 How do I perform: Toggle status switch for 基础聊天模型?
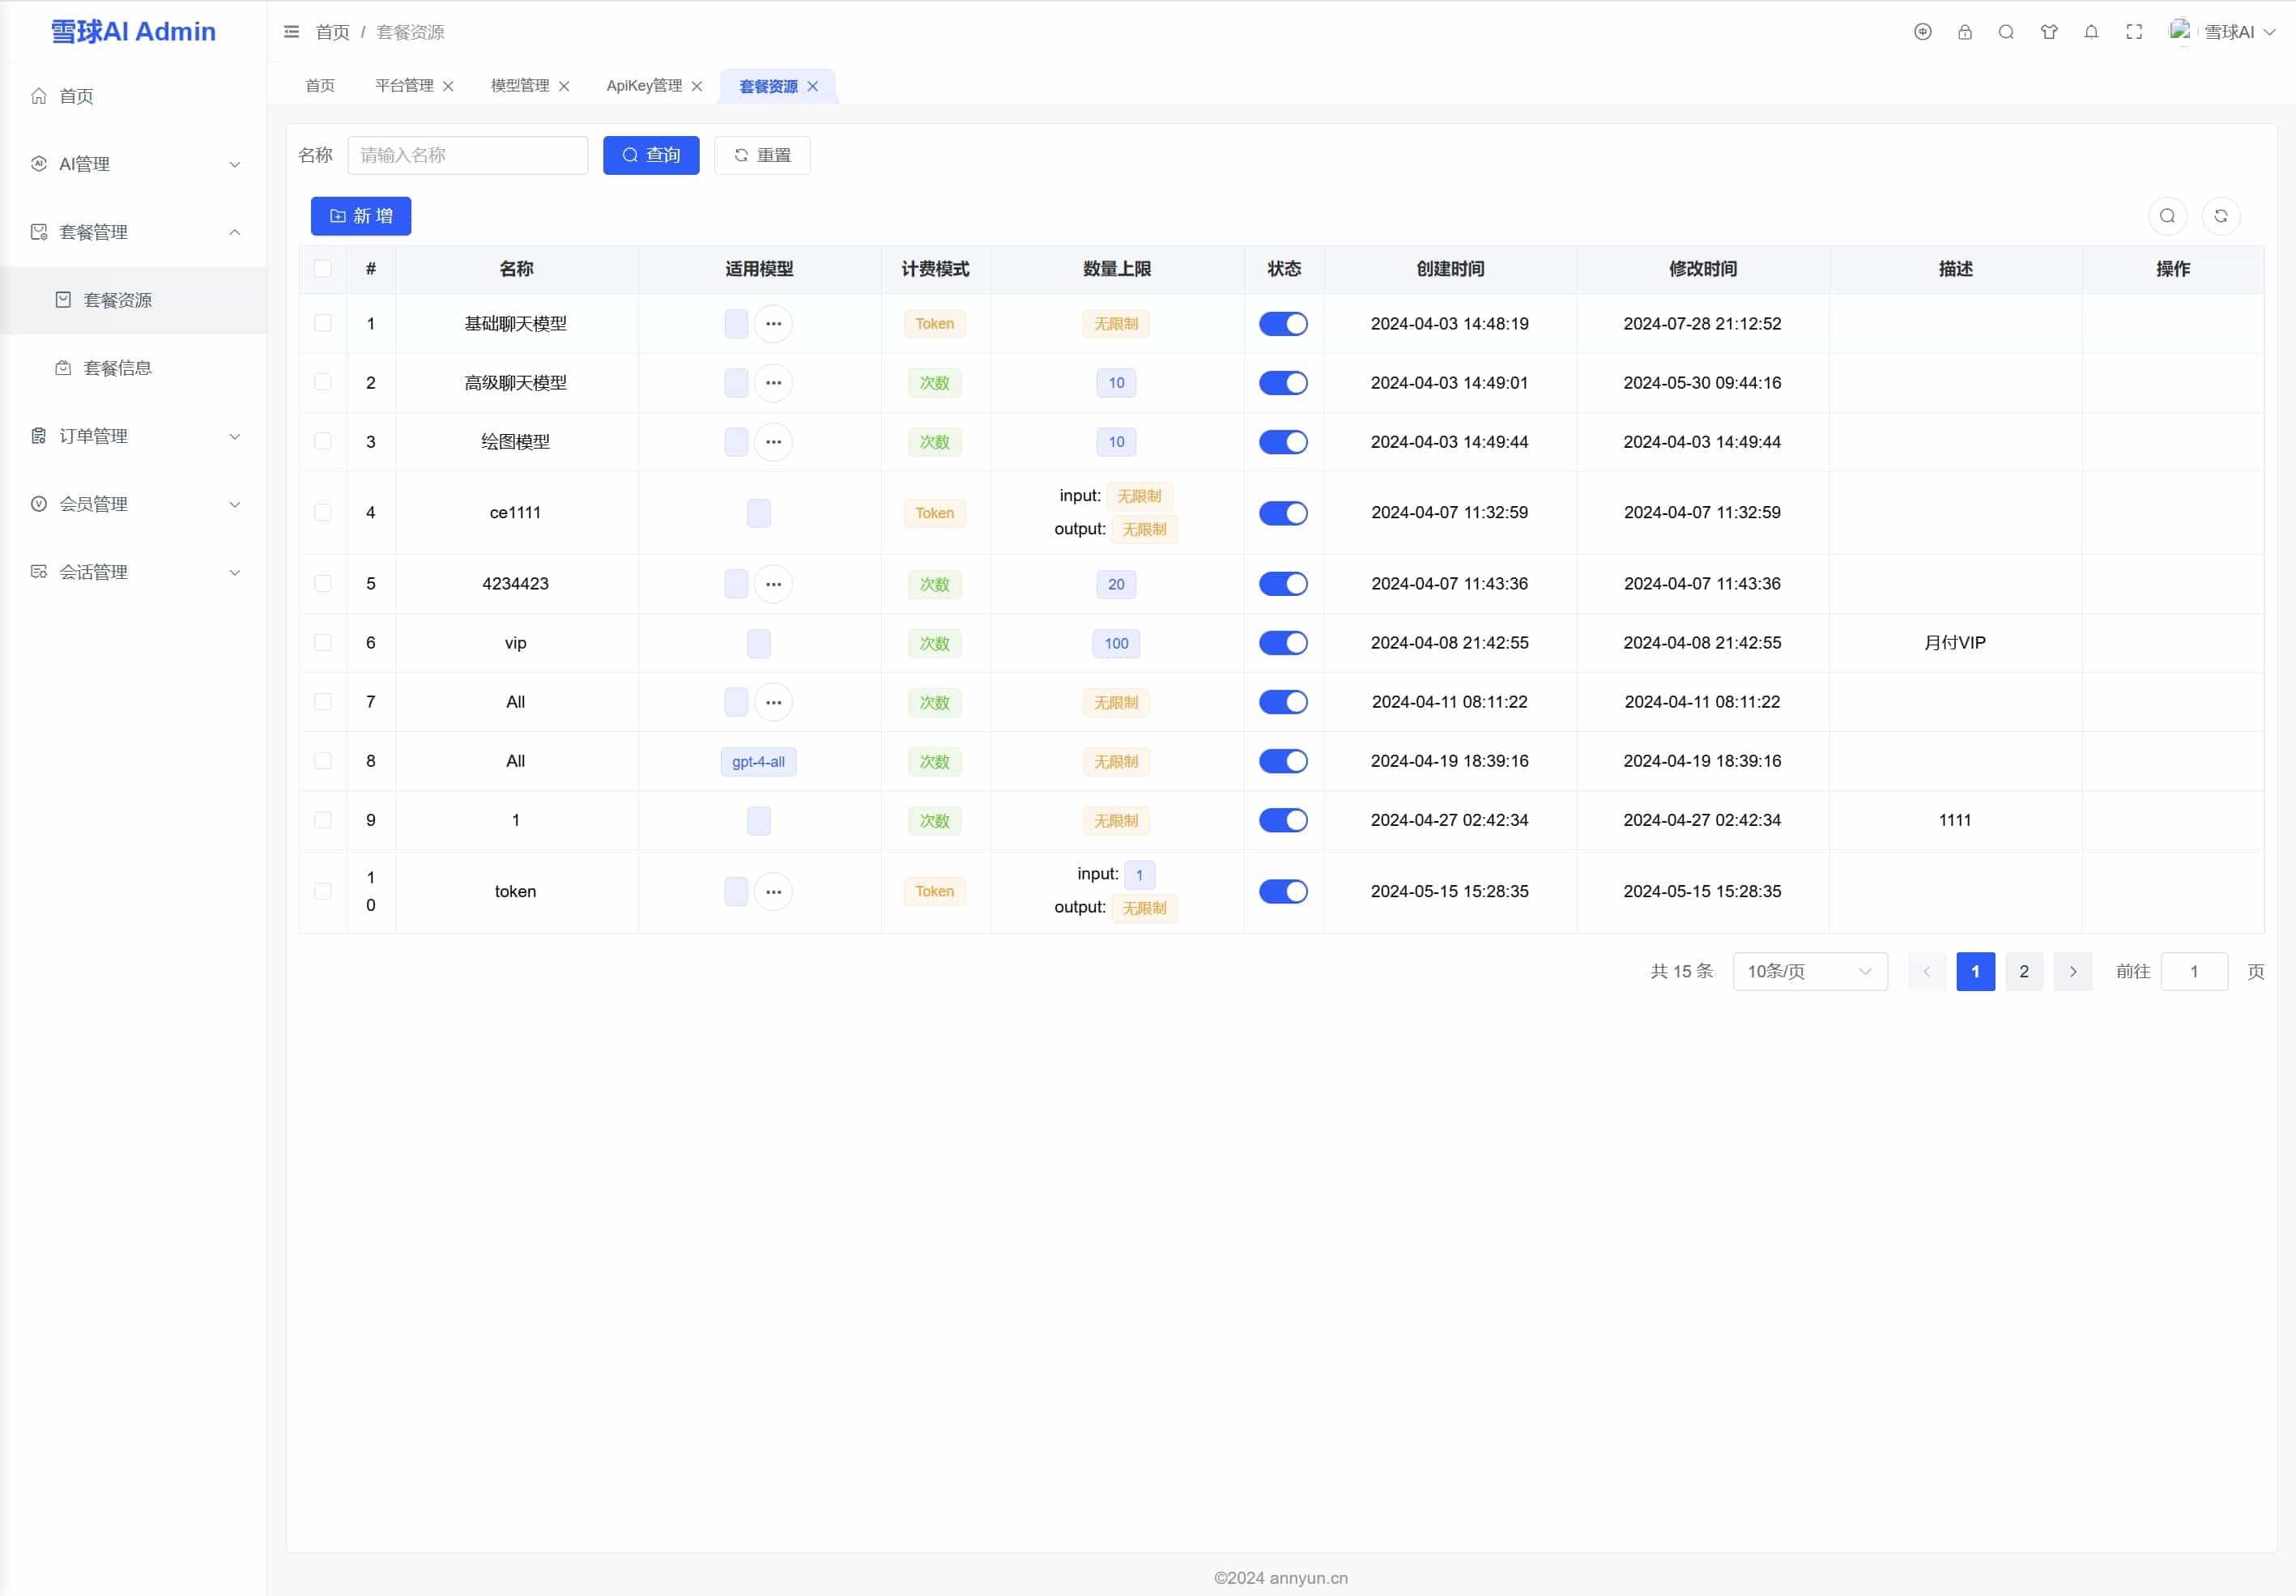tap(1283, 324)
